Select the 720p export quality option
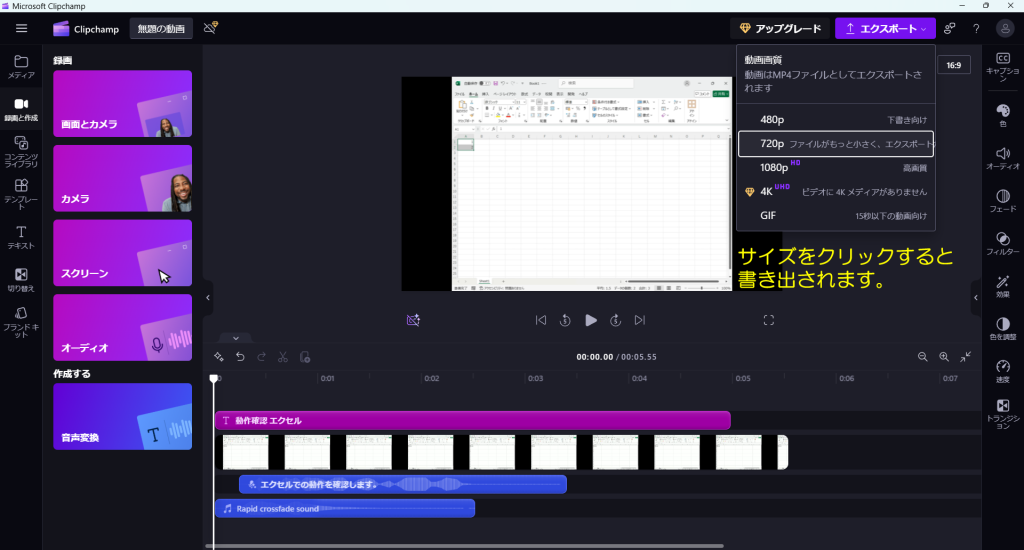Viewport: 1024px width, 550px height. point(835,144)
